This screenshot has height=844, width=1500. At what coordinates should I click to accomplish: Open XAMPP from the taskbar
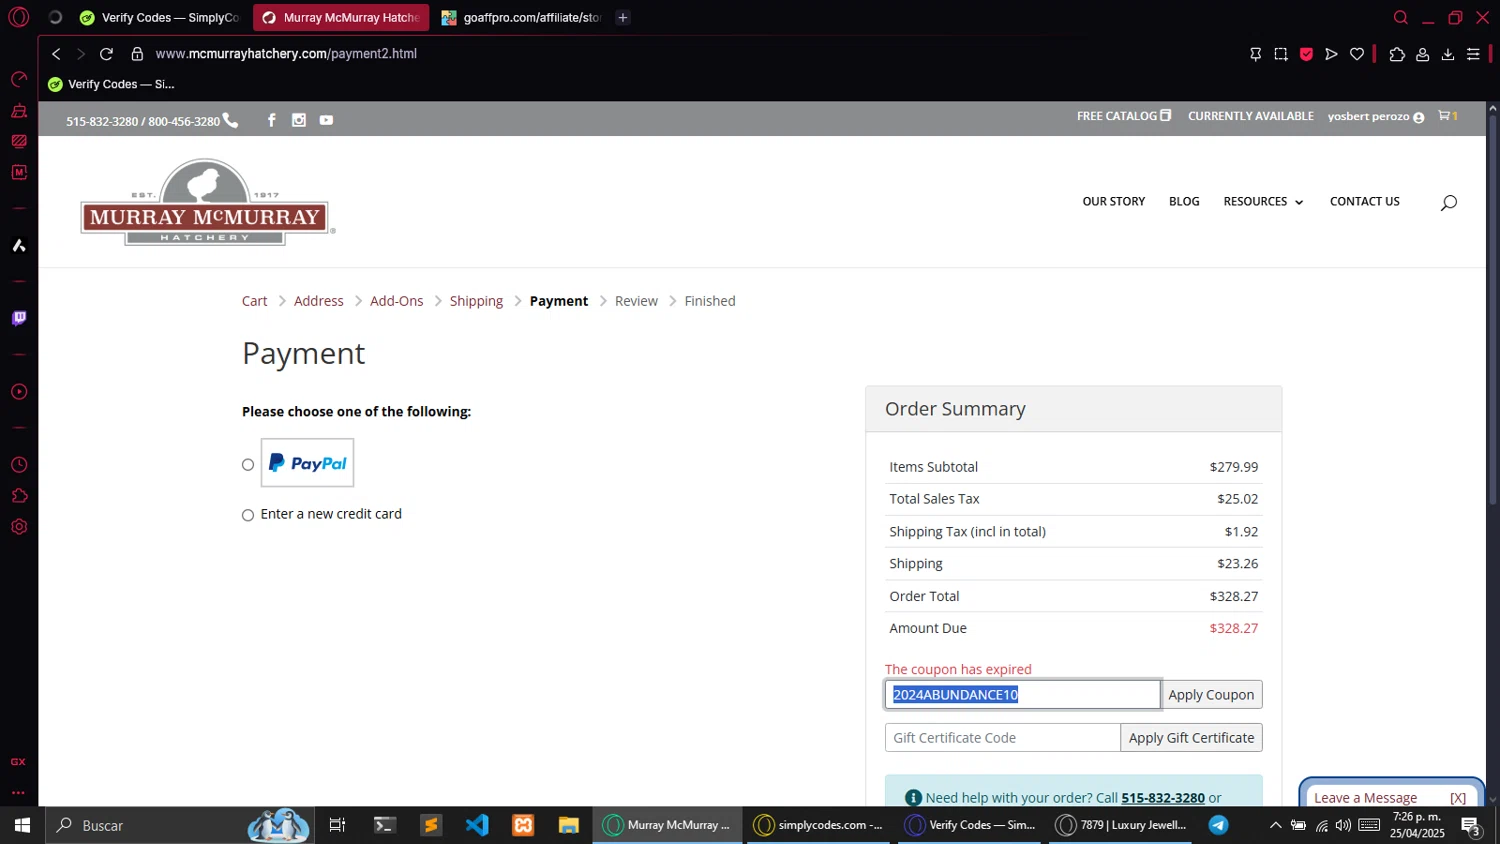click(523, 825)
